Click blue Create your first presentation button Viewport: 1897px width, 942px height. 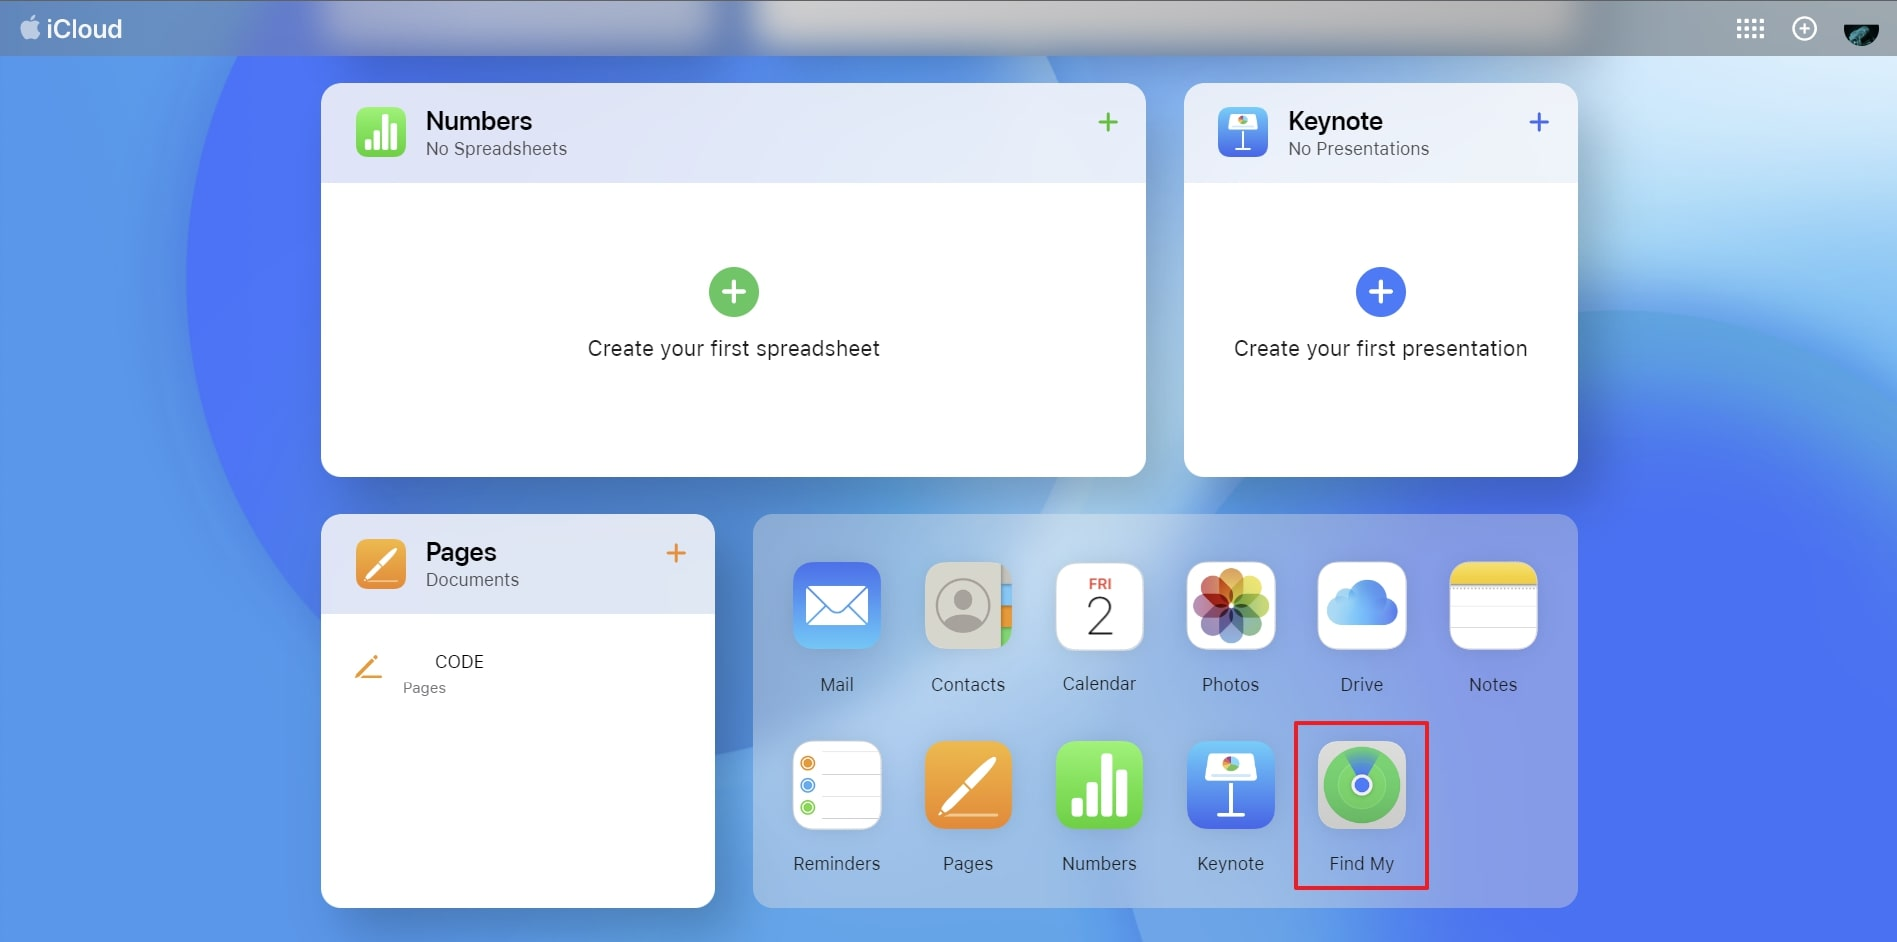click(x=1380, y=292)
